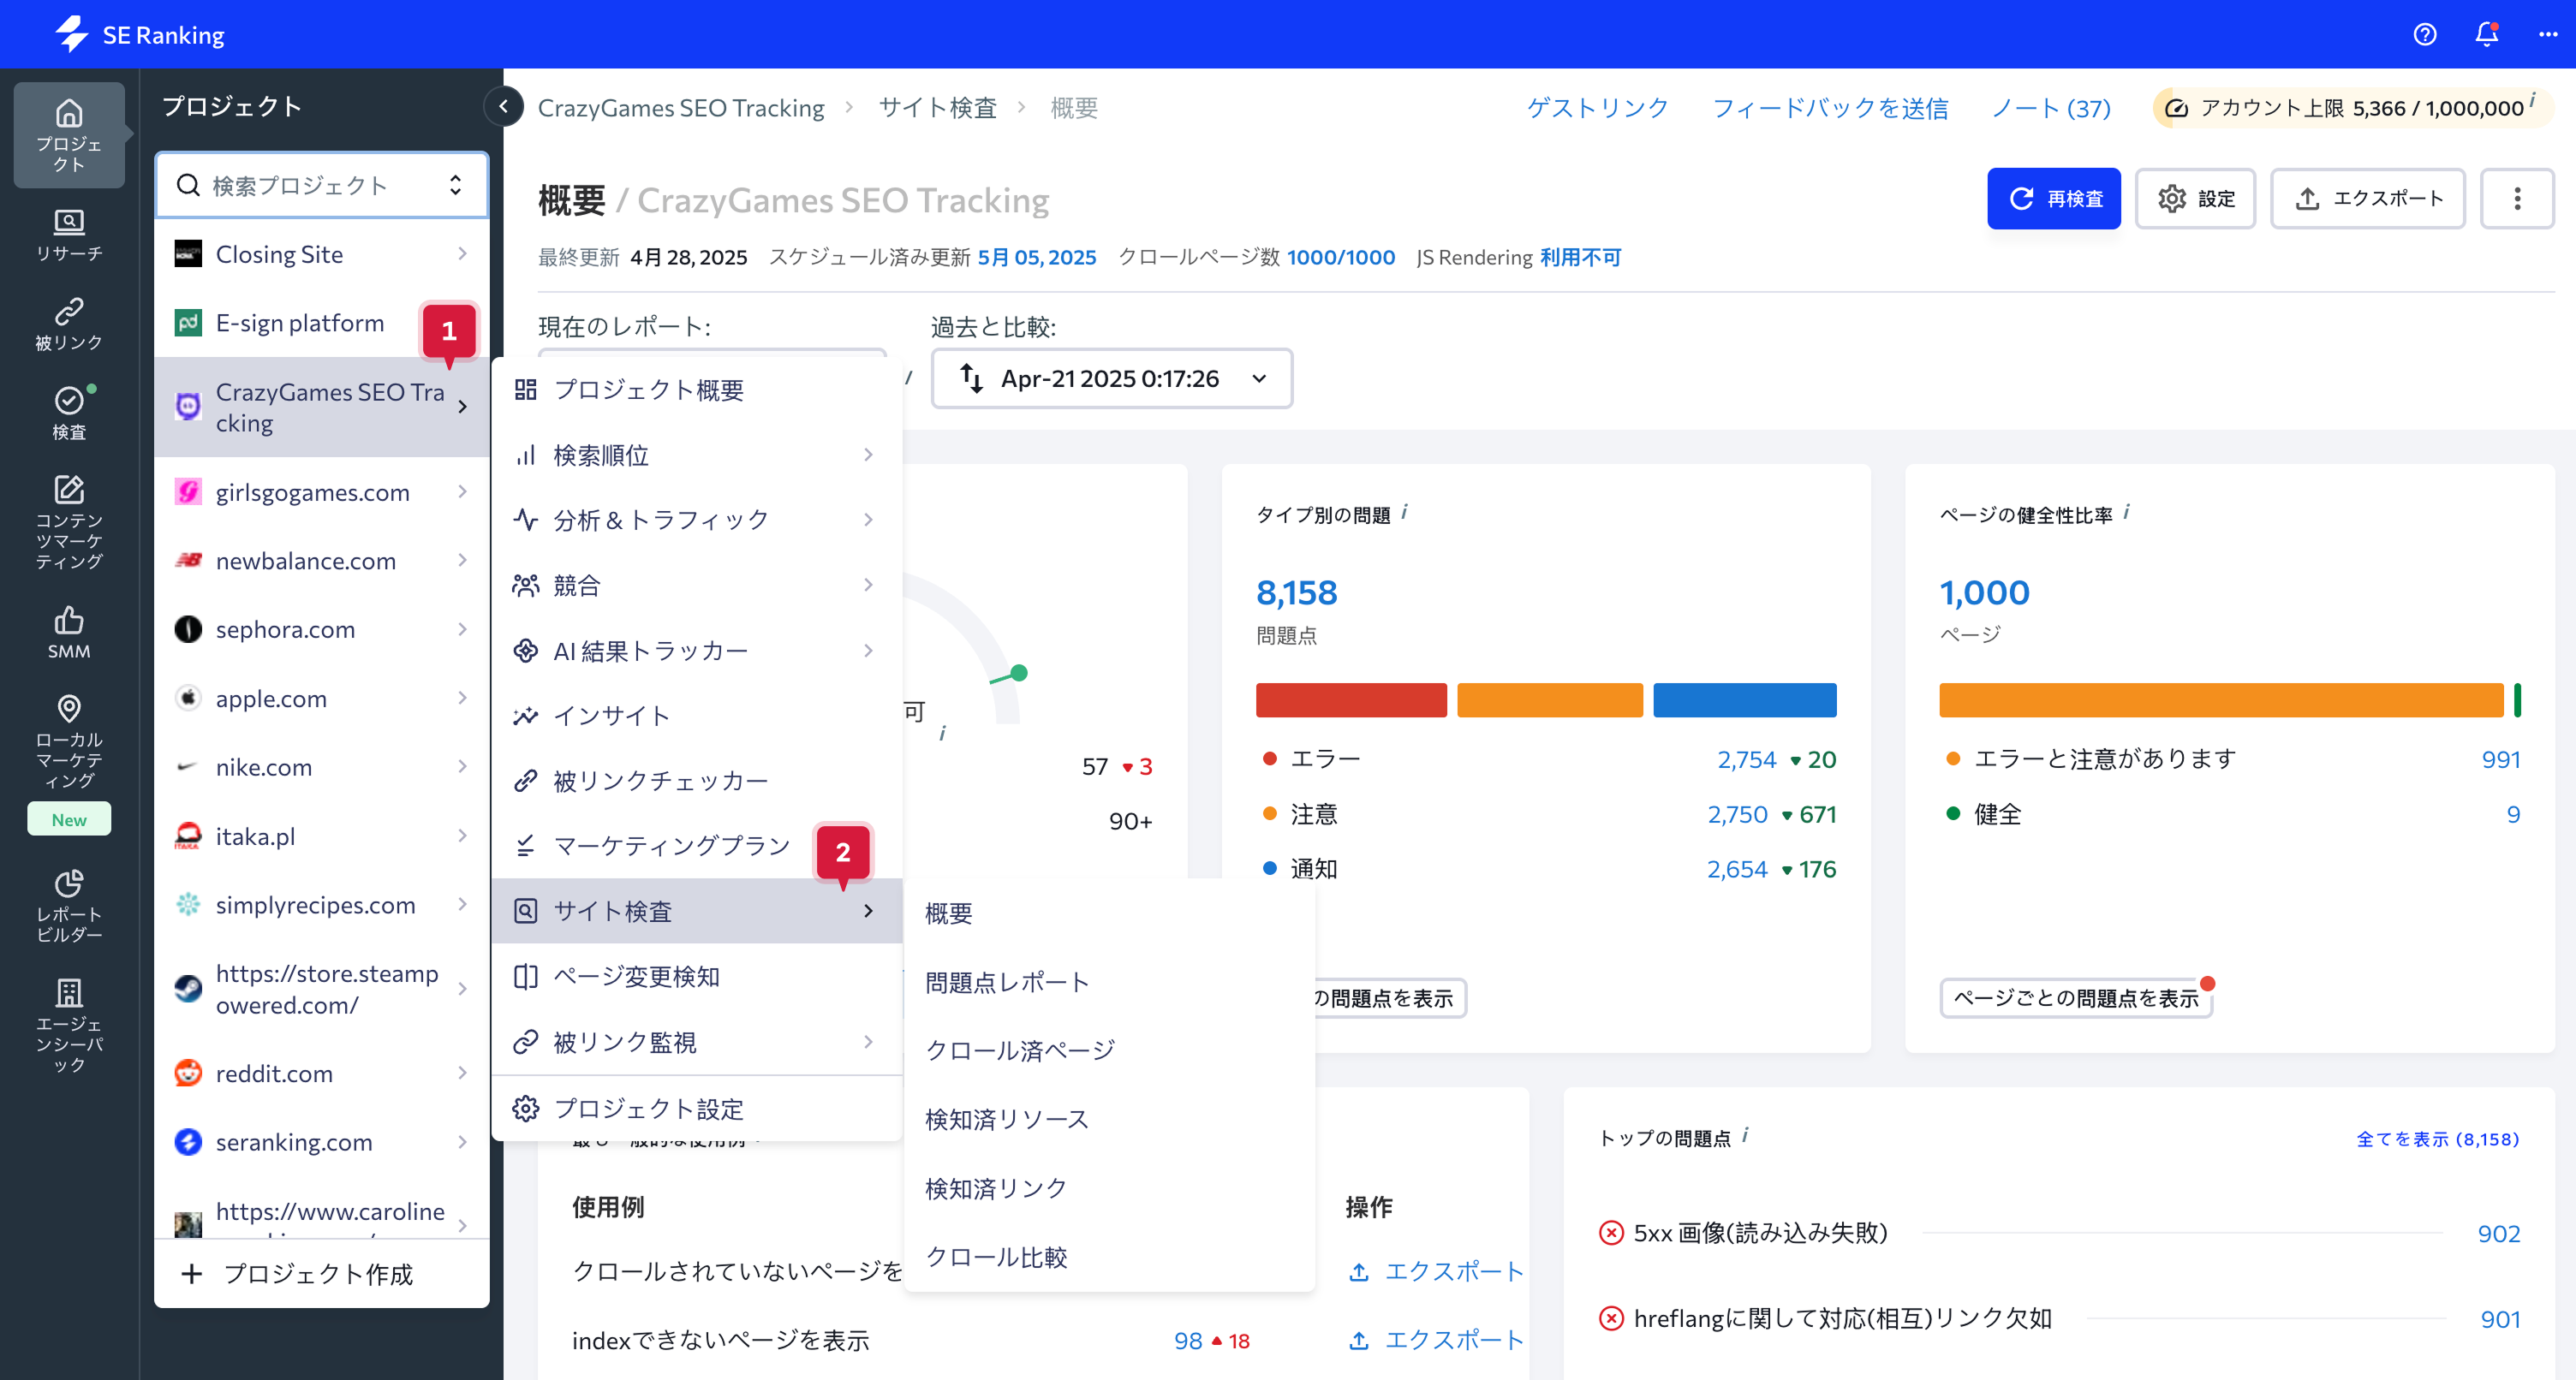Click the info icon next to トップの問題点

[x=1745, y=1135]
